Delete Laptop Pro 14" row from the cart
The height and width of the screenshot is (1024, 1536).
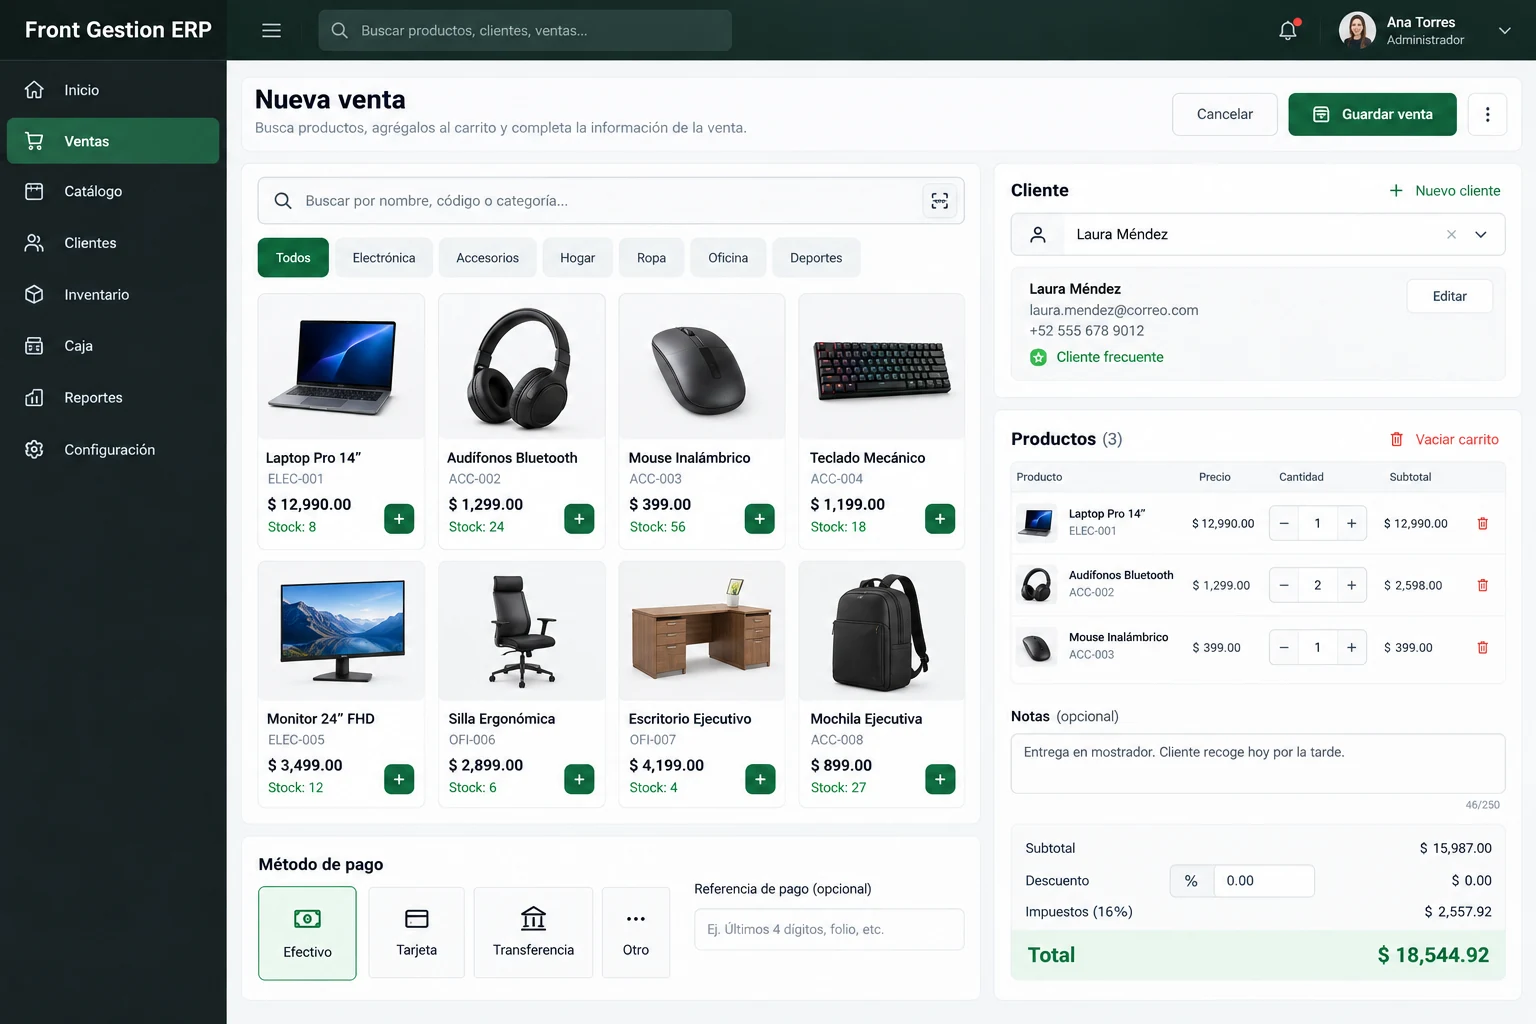(1483, 523)
